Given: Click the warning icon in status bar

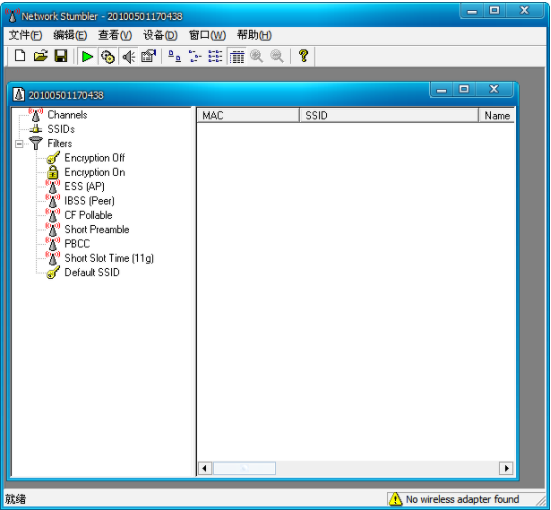Looking at the screenshot, I should [x=395, y=499].
